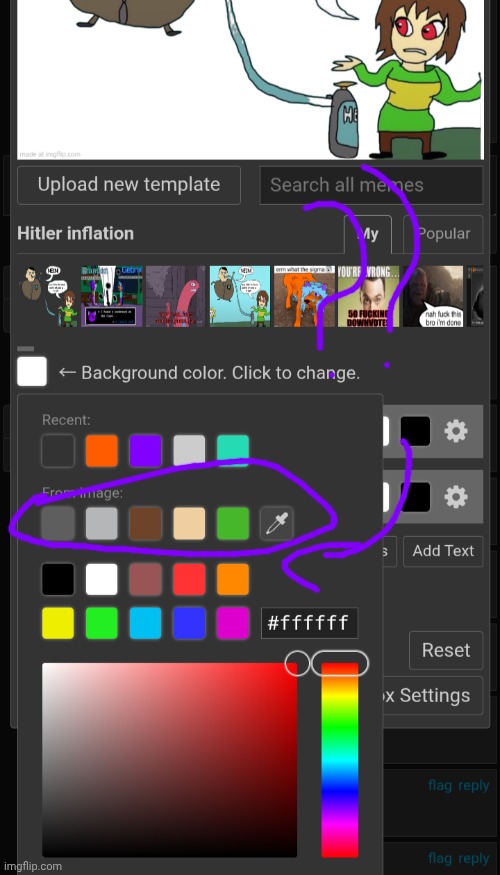The width and height of the screenshot is (500, 875).
Task: Open settings gear beside the upper black outline swatch
Action: click(456, 431)
